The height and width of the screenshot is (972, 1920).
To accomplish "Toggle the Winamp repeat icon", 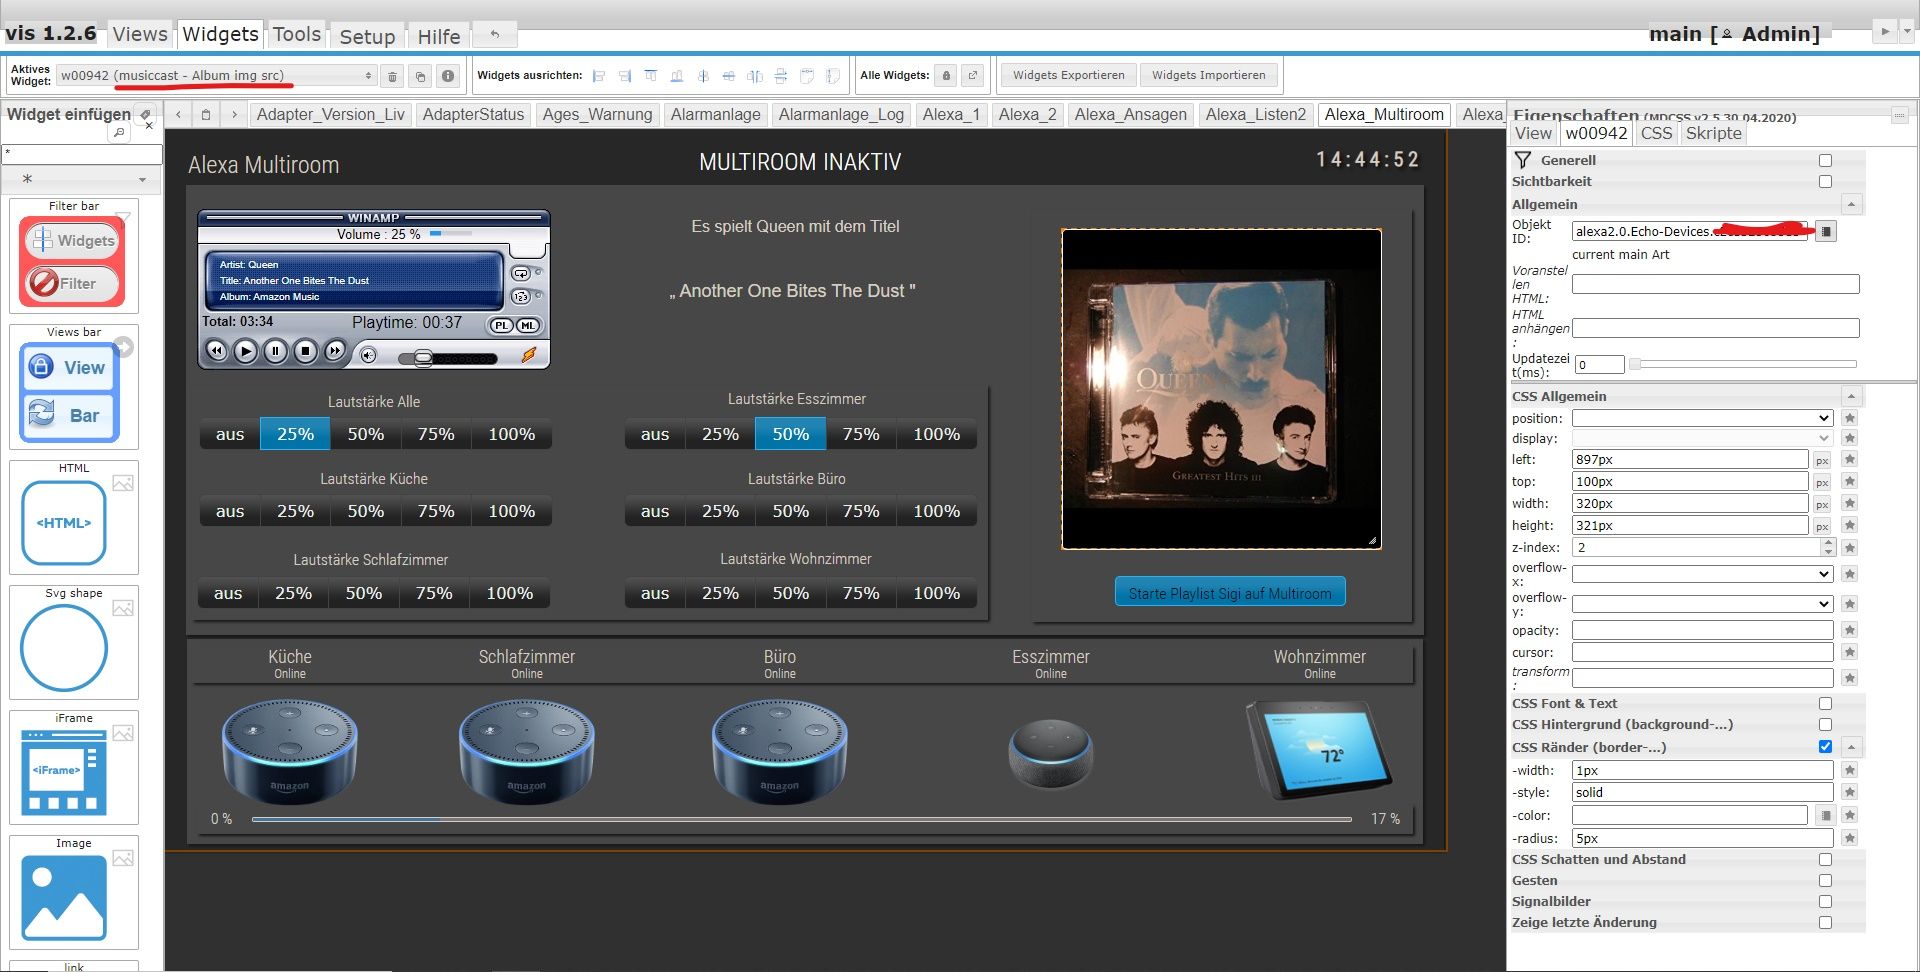I will coord(521,273).
